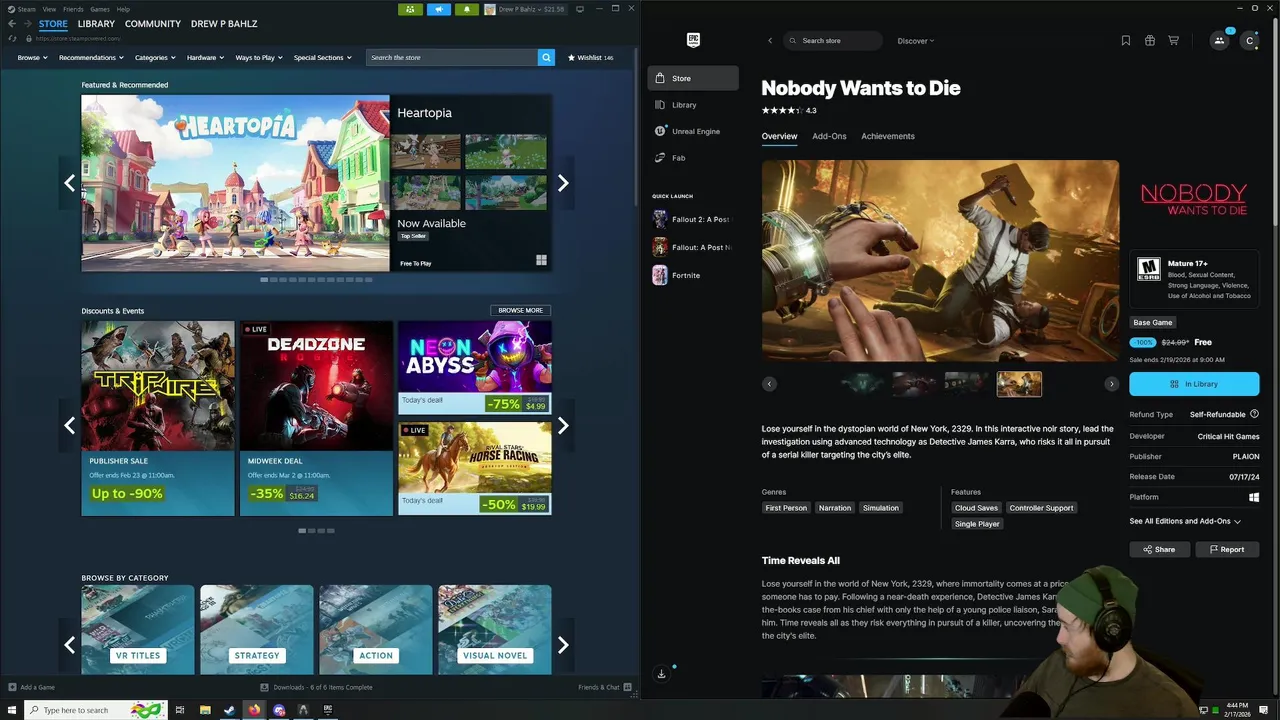The image size is (1280, 720).
Task: Expand Steam Recommendations dropdown
Action: (x=91, y=58)
